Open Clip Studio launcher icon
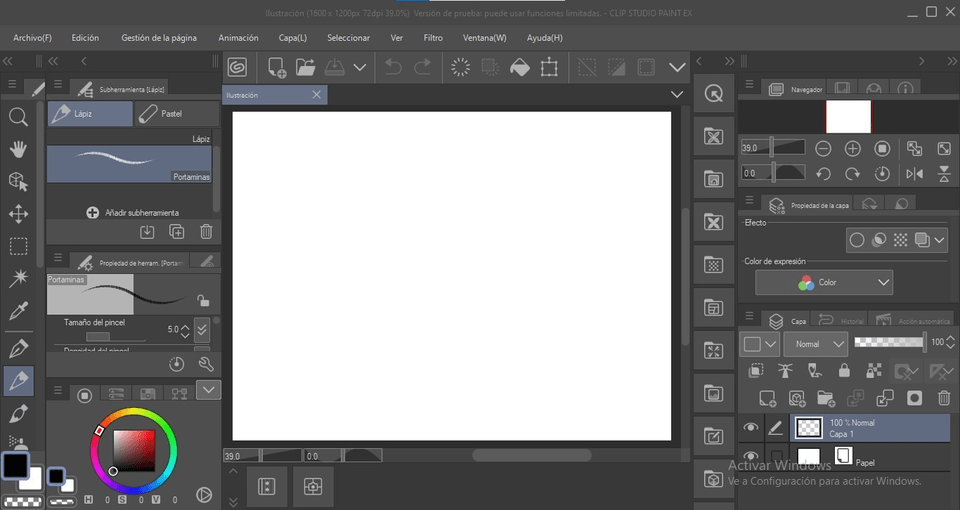The height and width of the screenshot is (510, 960). 238,67
